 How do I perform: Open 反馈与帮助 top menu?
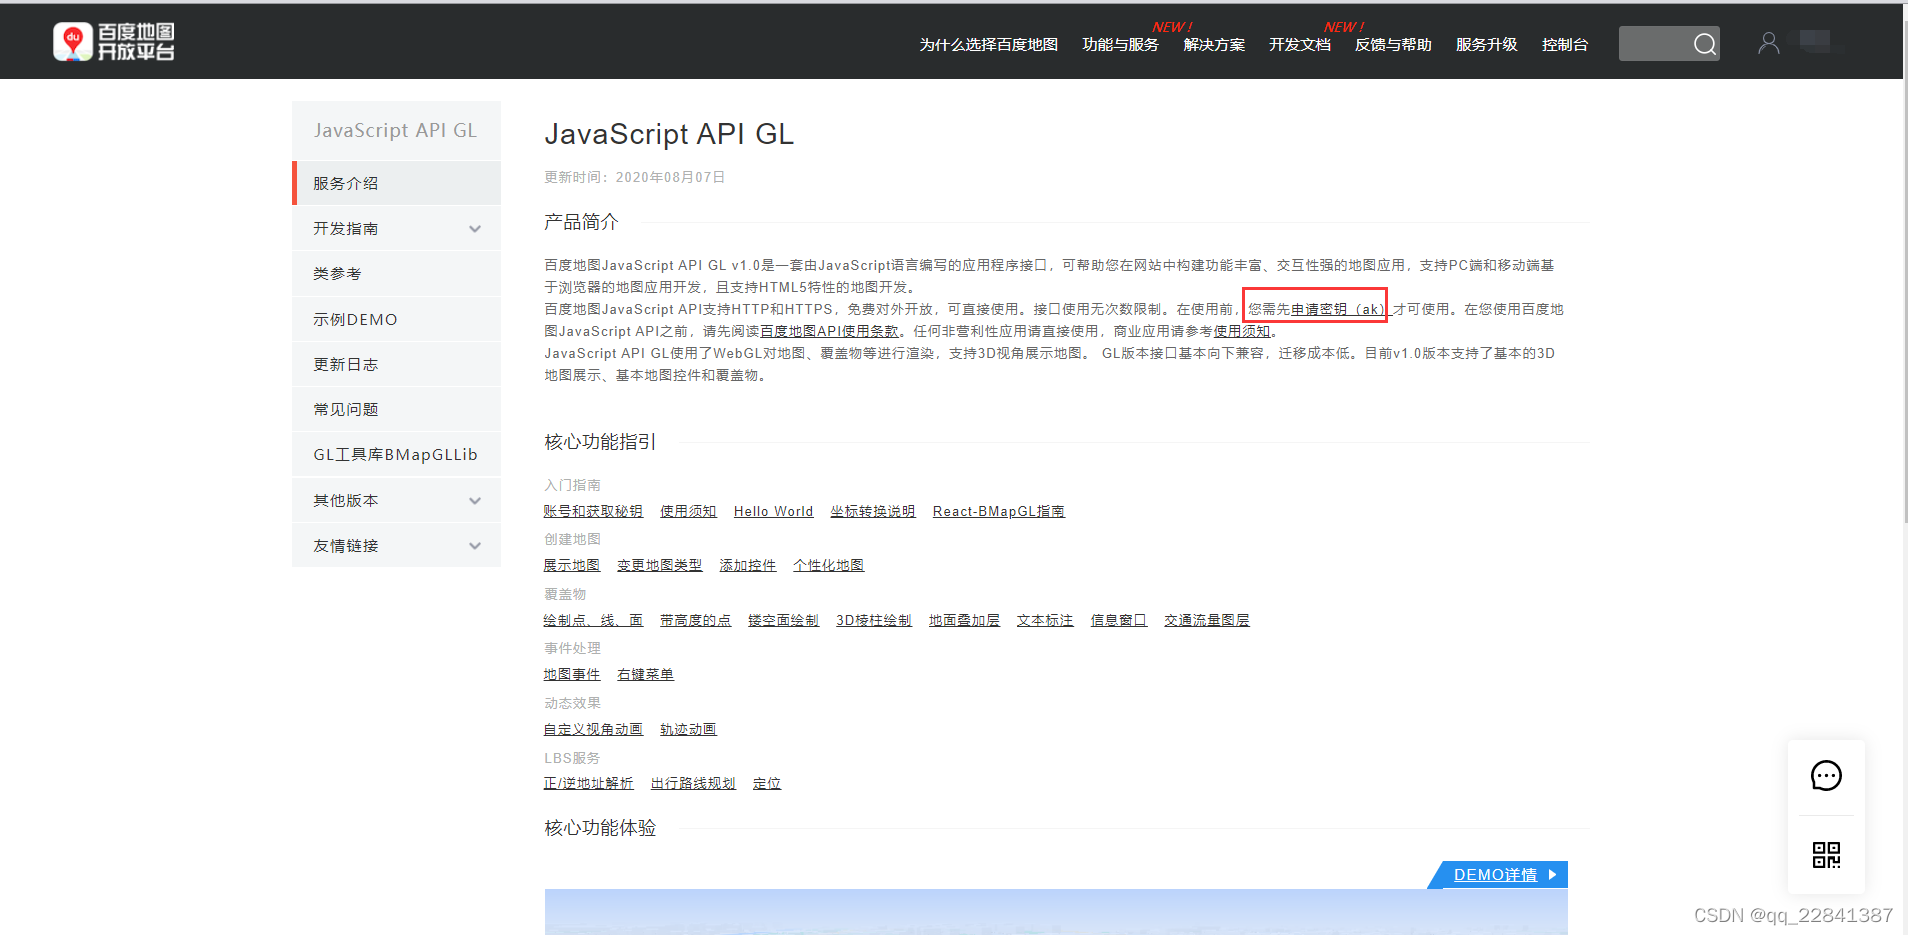tap(1393, 45)
